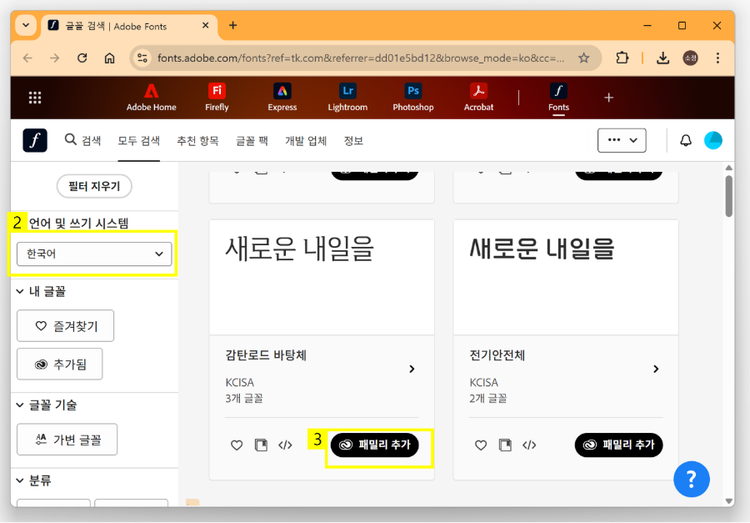Collapse the 글꼴 기술 section
This screenshot has height=523, width=750.
20,405
